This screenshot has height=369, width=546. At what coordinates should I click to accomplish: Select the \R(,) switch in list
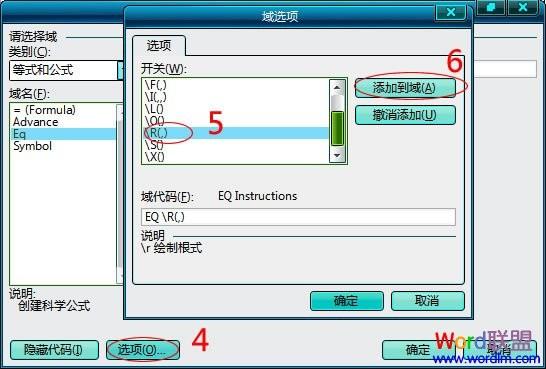click(236, 133)
